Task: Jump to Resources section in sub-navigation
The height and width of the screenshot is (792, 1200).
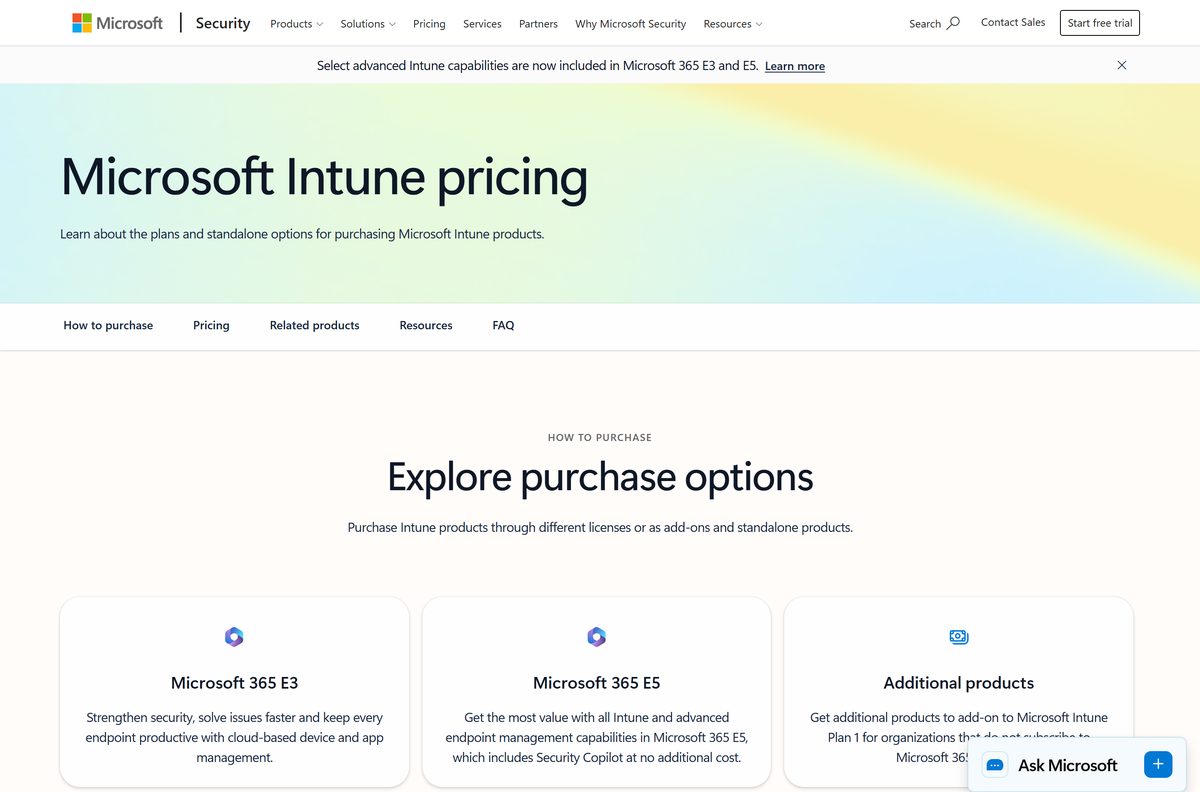Action: [426, 325]
